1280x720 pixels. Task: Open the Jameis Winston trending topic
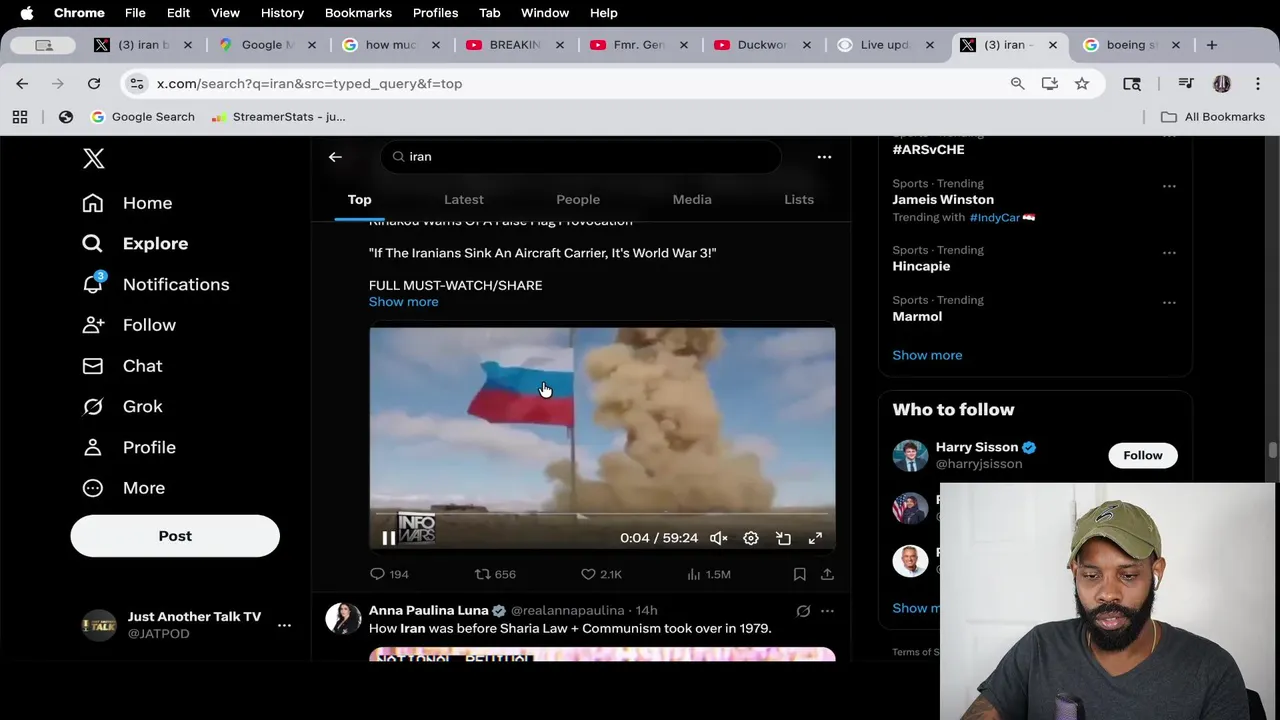pos(943,199)
